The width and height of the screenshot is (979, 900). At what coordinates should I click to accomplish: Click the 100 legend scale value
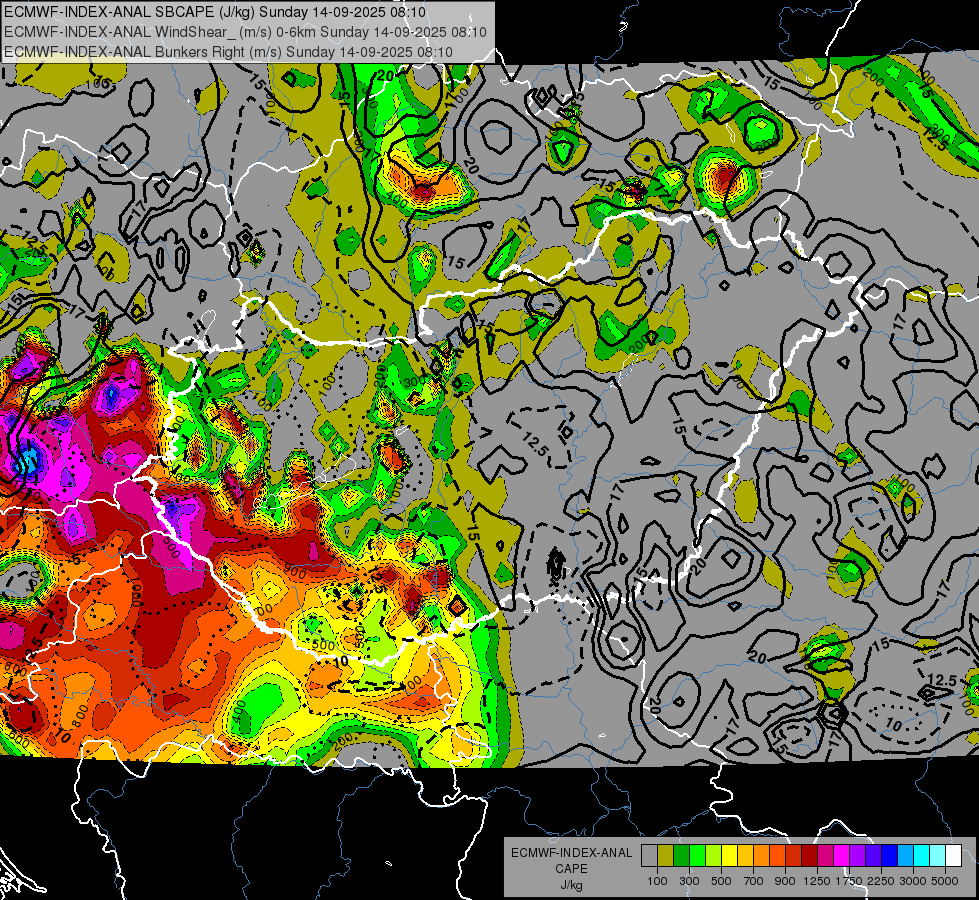coord(657,881)
